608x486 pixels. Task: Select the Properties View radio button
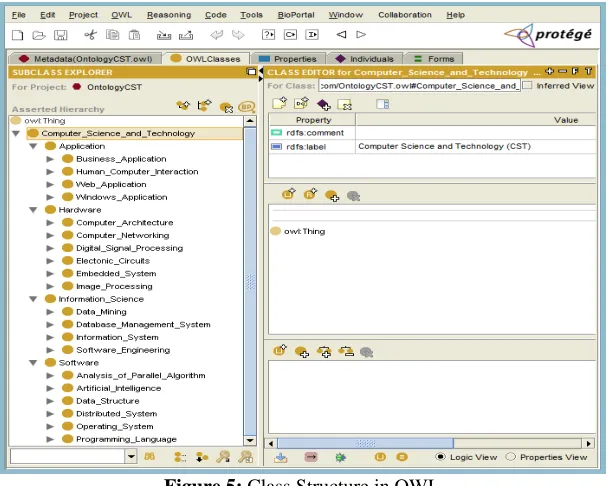pos(510,457)
